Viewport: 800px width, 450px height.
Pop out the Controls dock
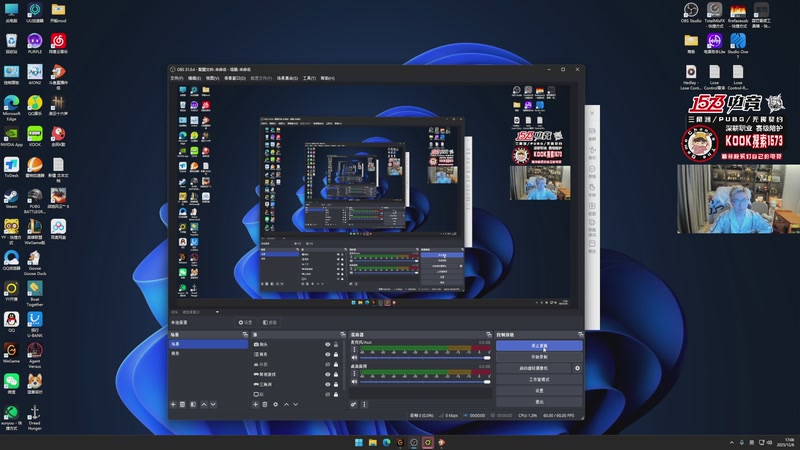click(580, 335)
